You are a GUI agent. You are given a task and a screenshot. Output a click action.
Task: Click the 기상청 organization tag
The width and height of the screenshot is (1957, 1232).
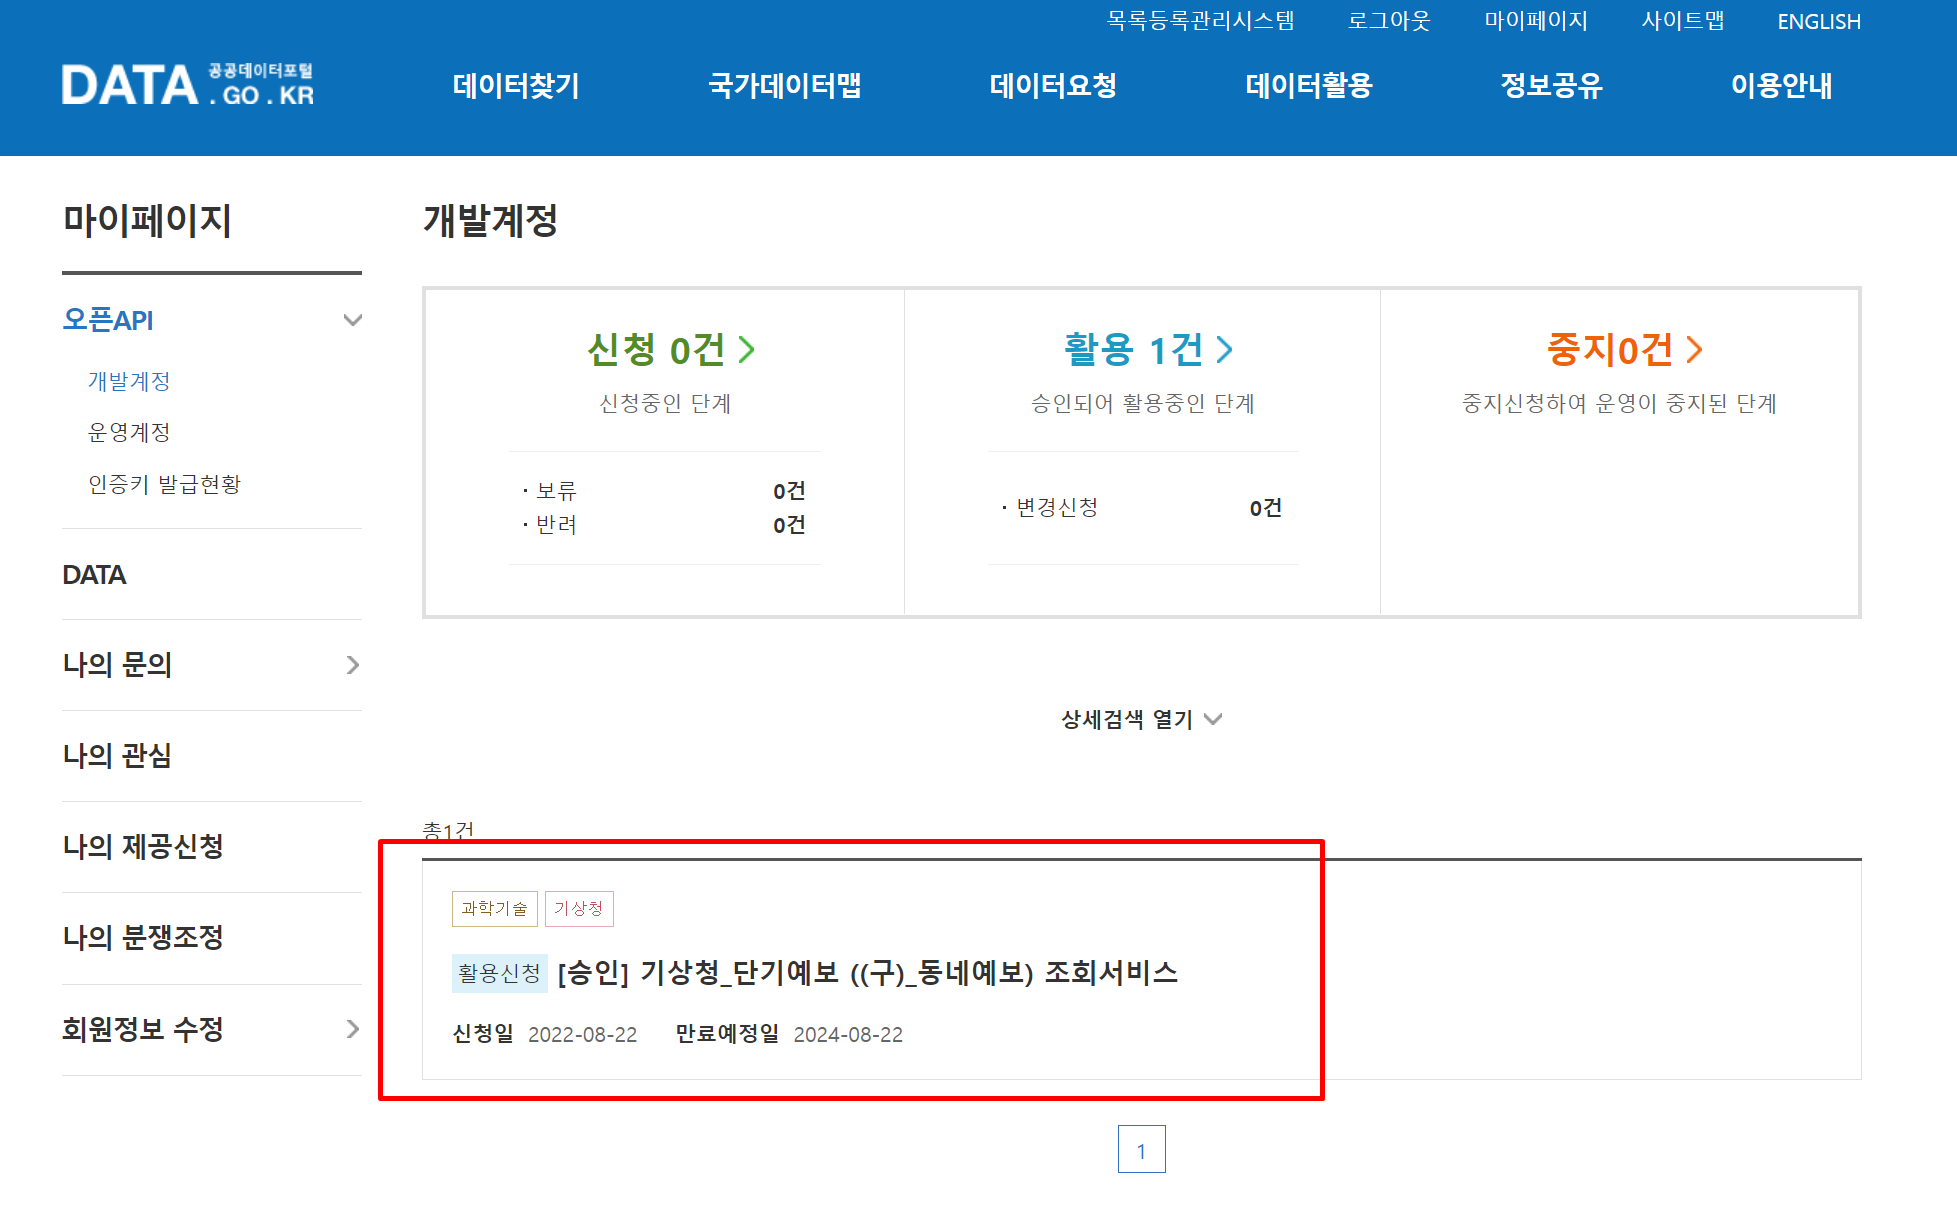pyautogui.click(x=578, y=908)
